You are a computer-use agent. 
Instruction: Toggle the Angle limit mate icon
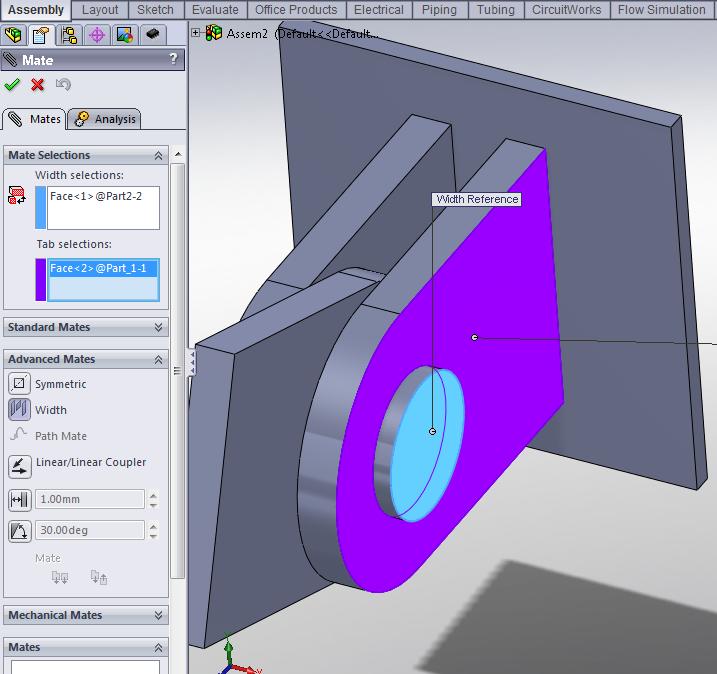click(x=20, y=531)
